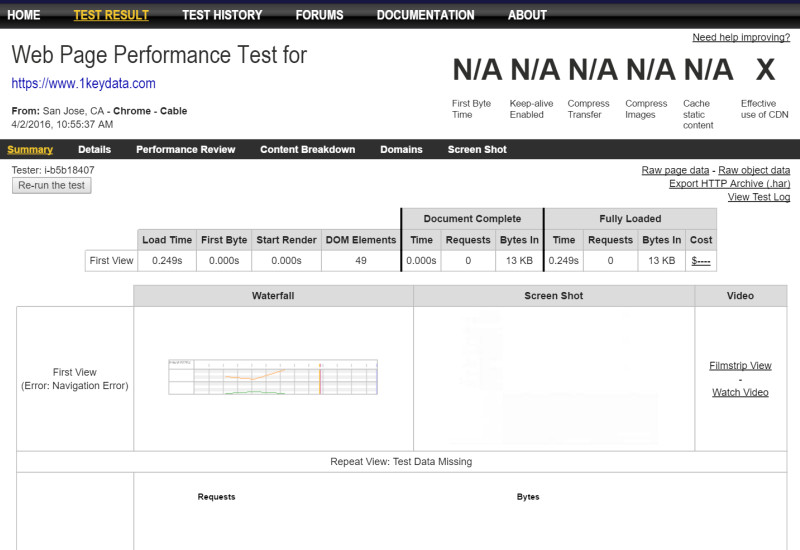
Task: Click the Watch Video link
Action: (740, 392)
